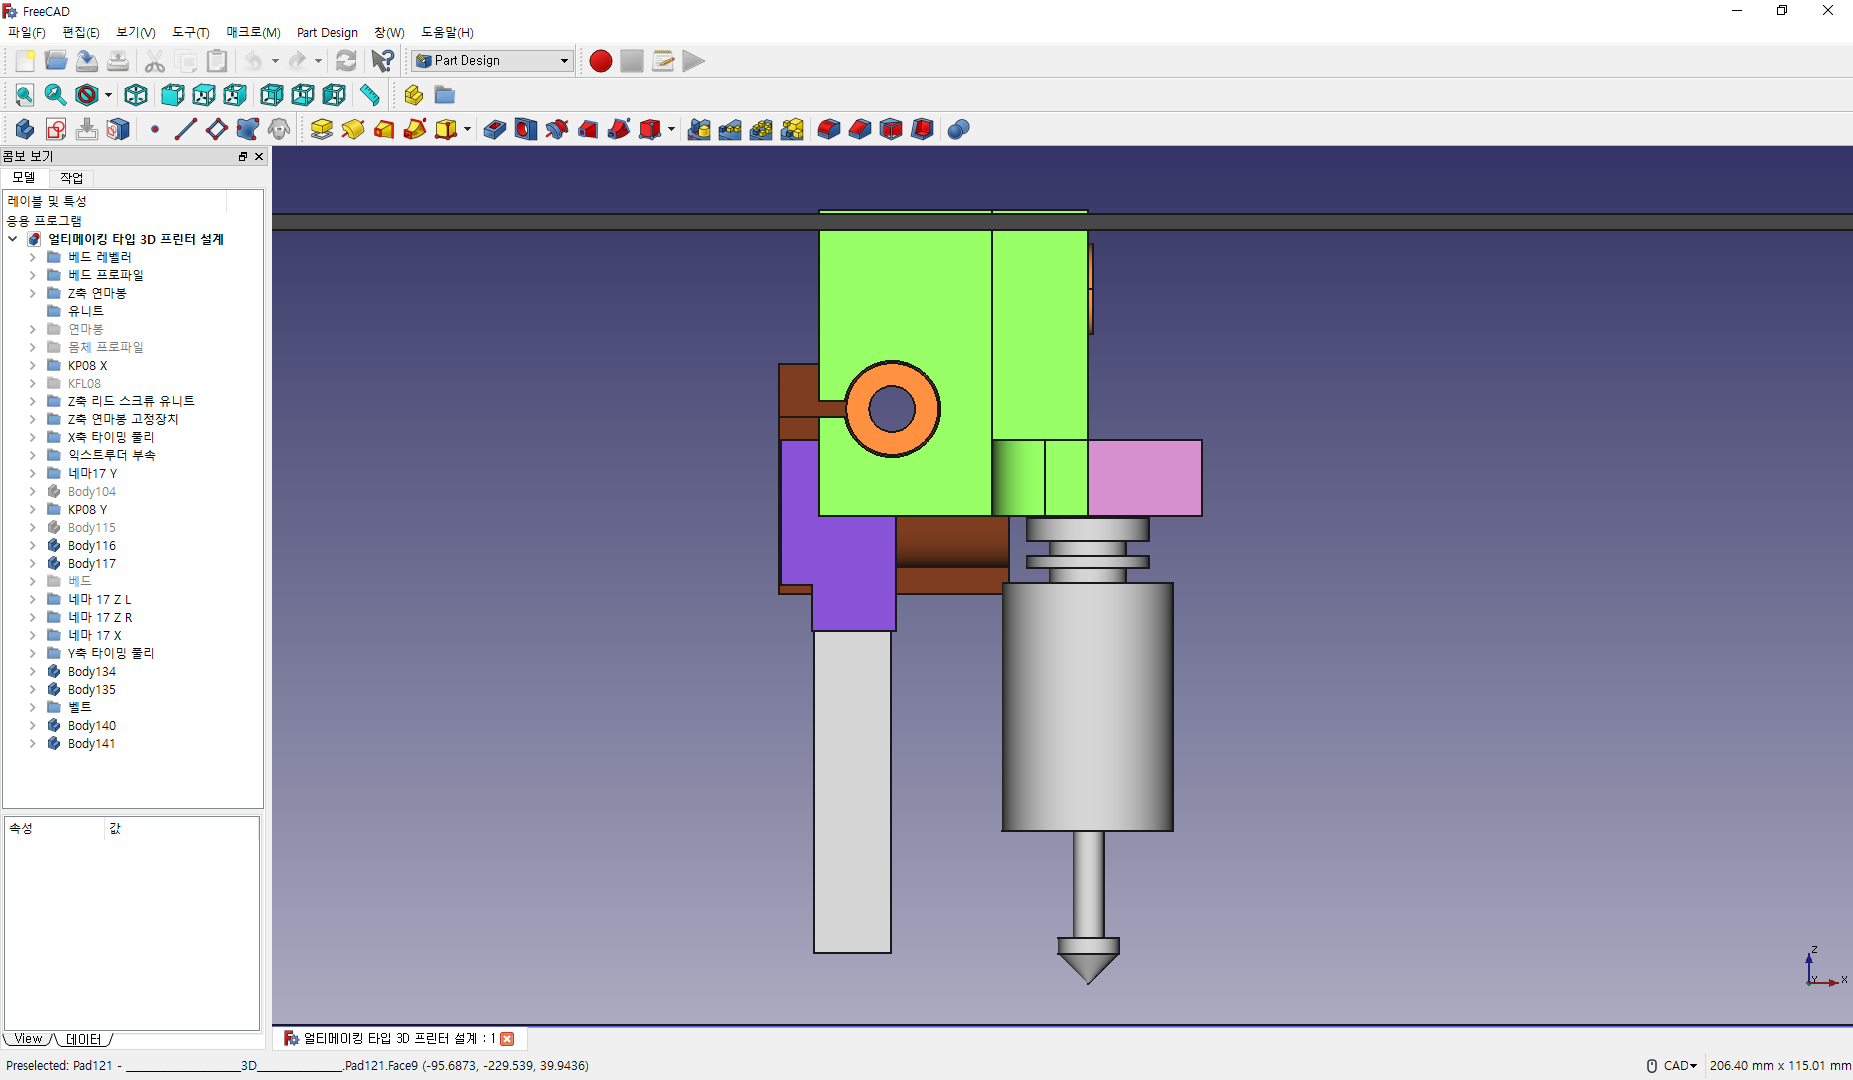Switch to the 작업 tab
1853x1080 pixels.
coord(71,178)
